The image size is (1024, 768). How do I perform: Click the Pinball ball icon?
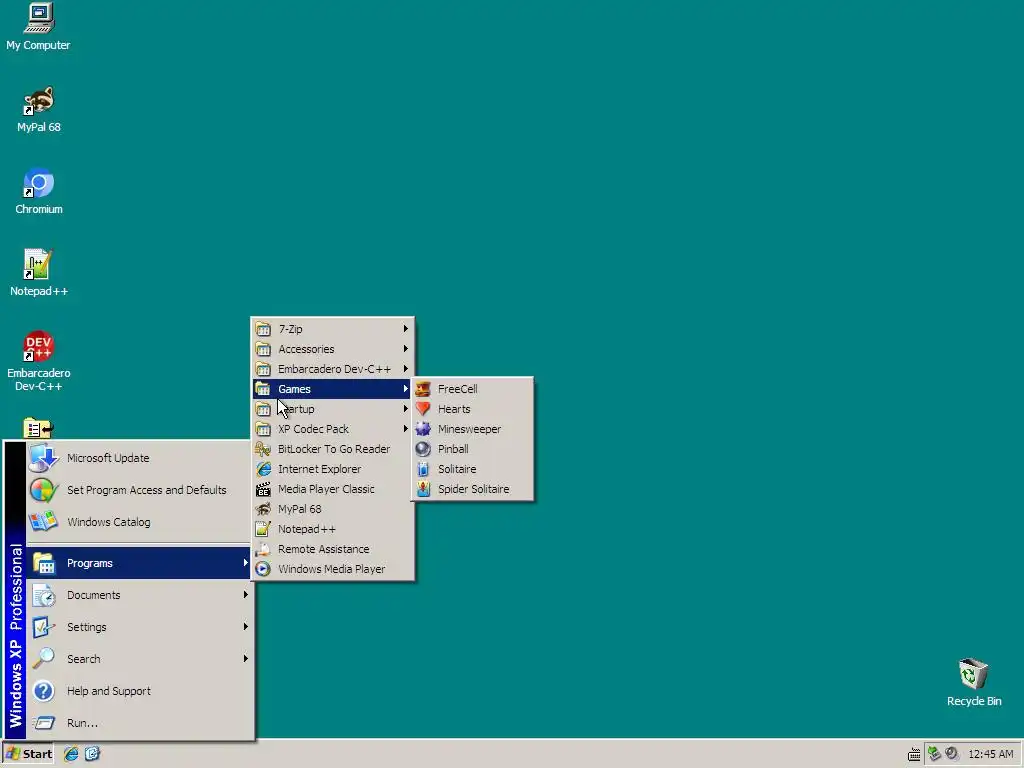423,449
